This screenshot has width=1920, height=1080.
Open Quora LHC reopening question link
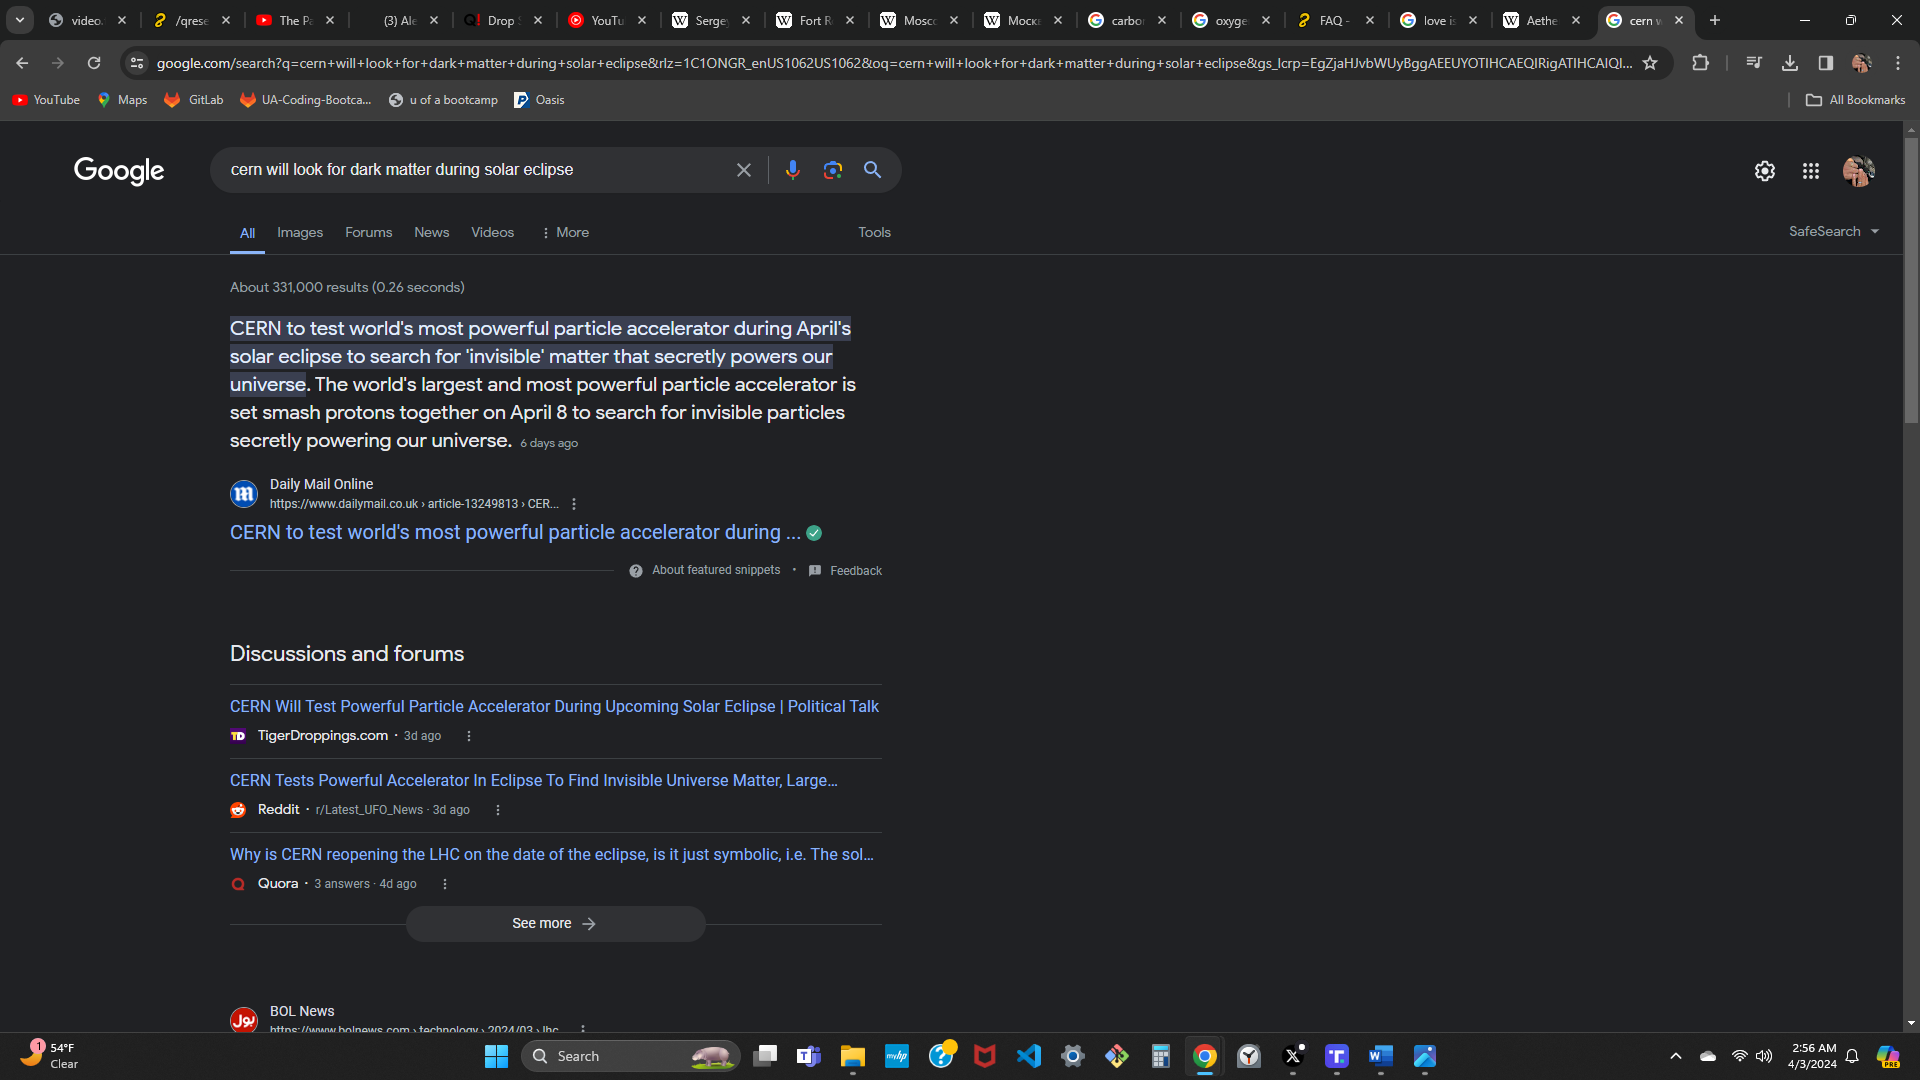pyautogui.click(x=552, y=855)
